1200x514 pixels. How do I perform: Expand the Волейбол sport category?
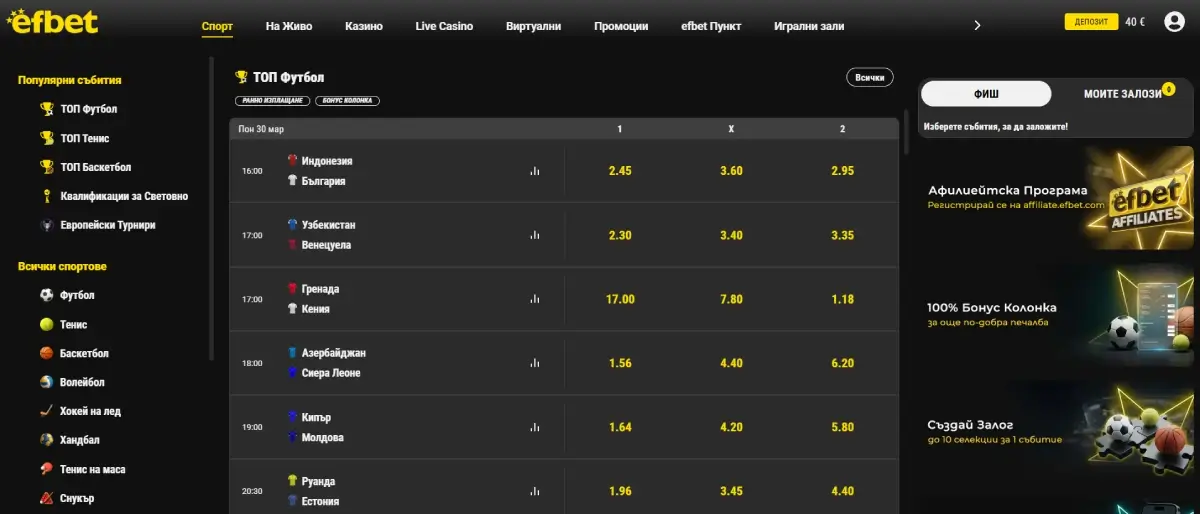tap(83, 382)
